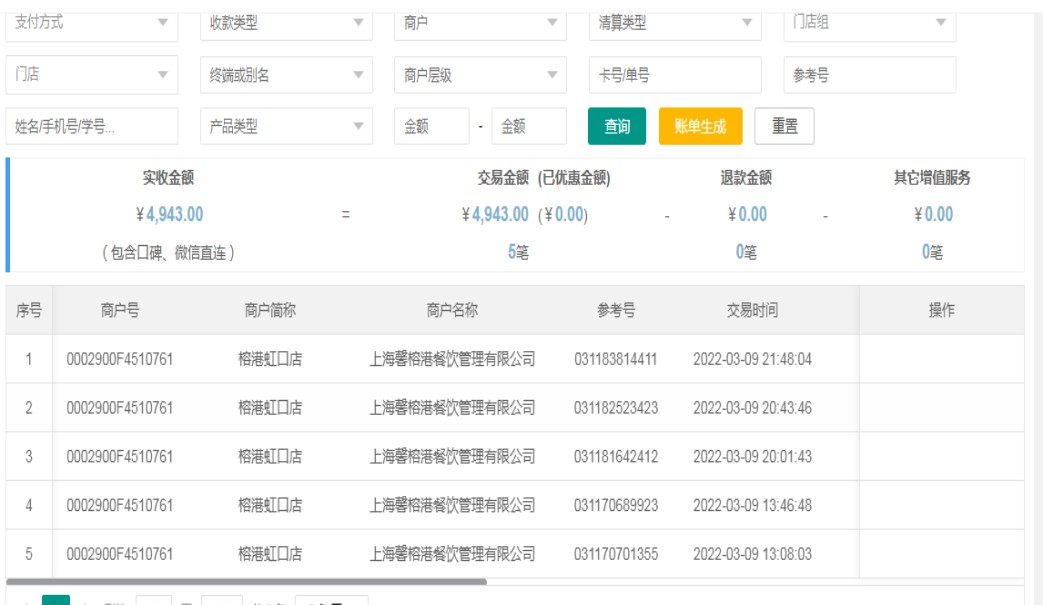Image resolution: width=1043 pixels, height=605 pixels.
Task: Click the table's horizontal scrollbar
Action: coord(246,581)
